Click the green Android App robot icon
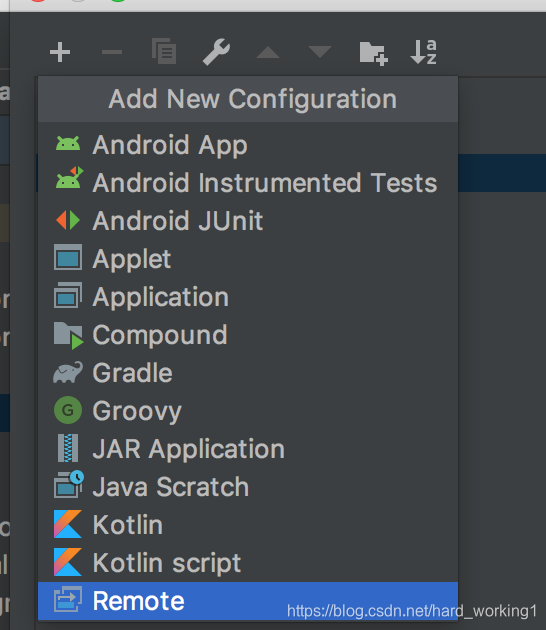 pyautogui.click(x=68, y=144)
